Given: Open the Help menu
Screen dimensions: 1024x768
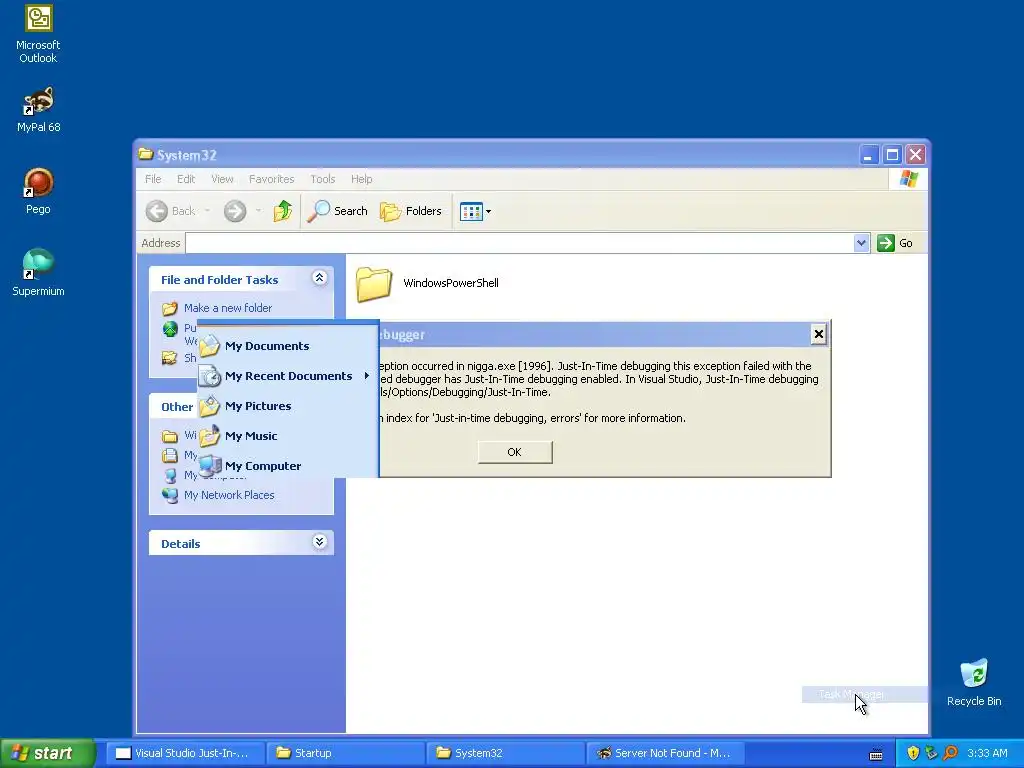Looking at the screenshot, I should click(x=361, y=179).
